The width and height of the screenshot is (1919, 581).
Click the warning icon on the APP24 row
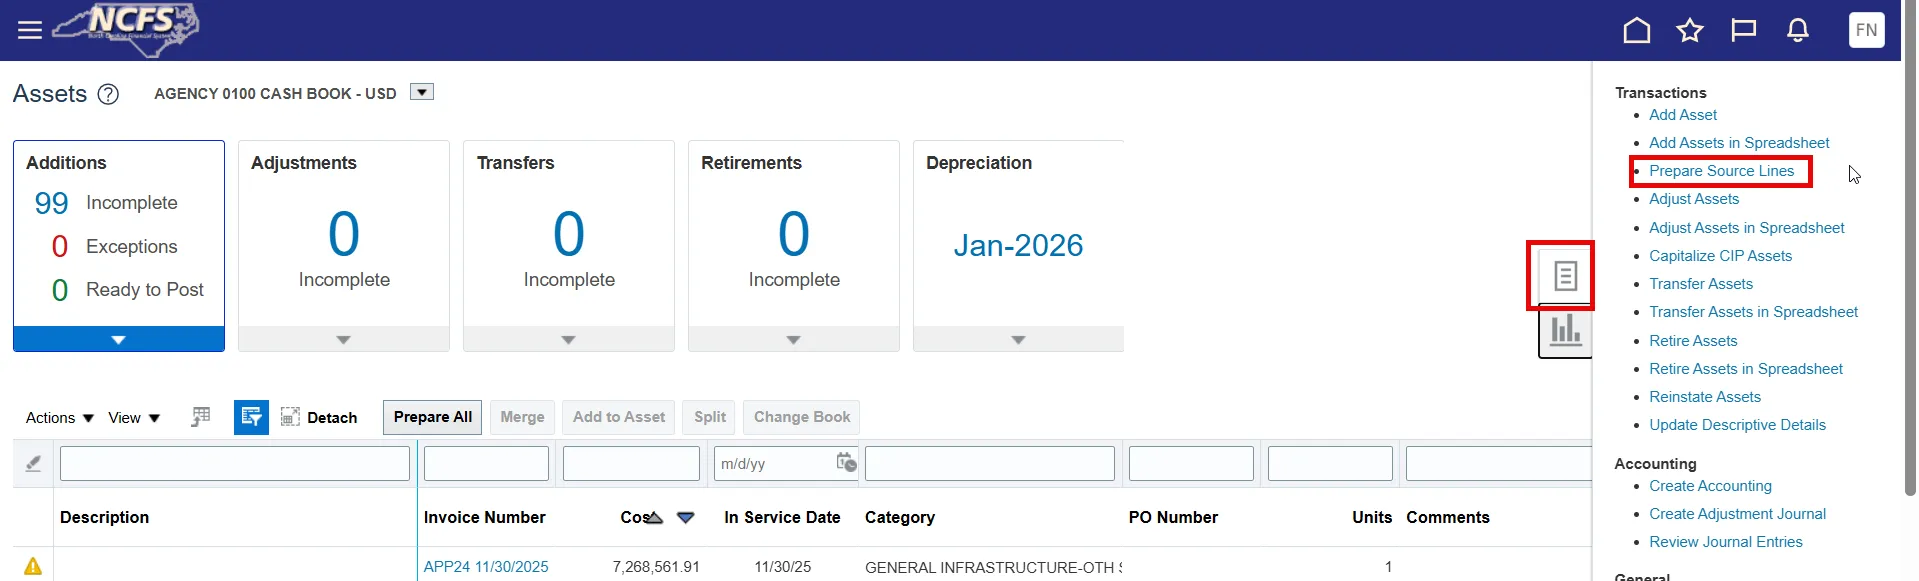click(33, 566)
